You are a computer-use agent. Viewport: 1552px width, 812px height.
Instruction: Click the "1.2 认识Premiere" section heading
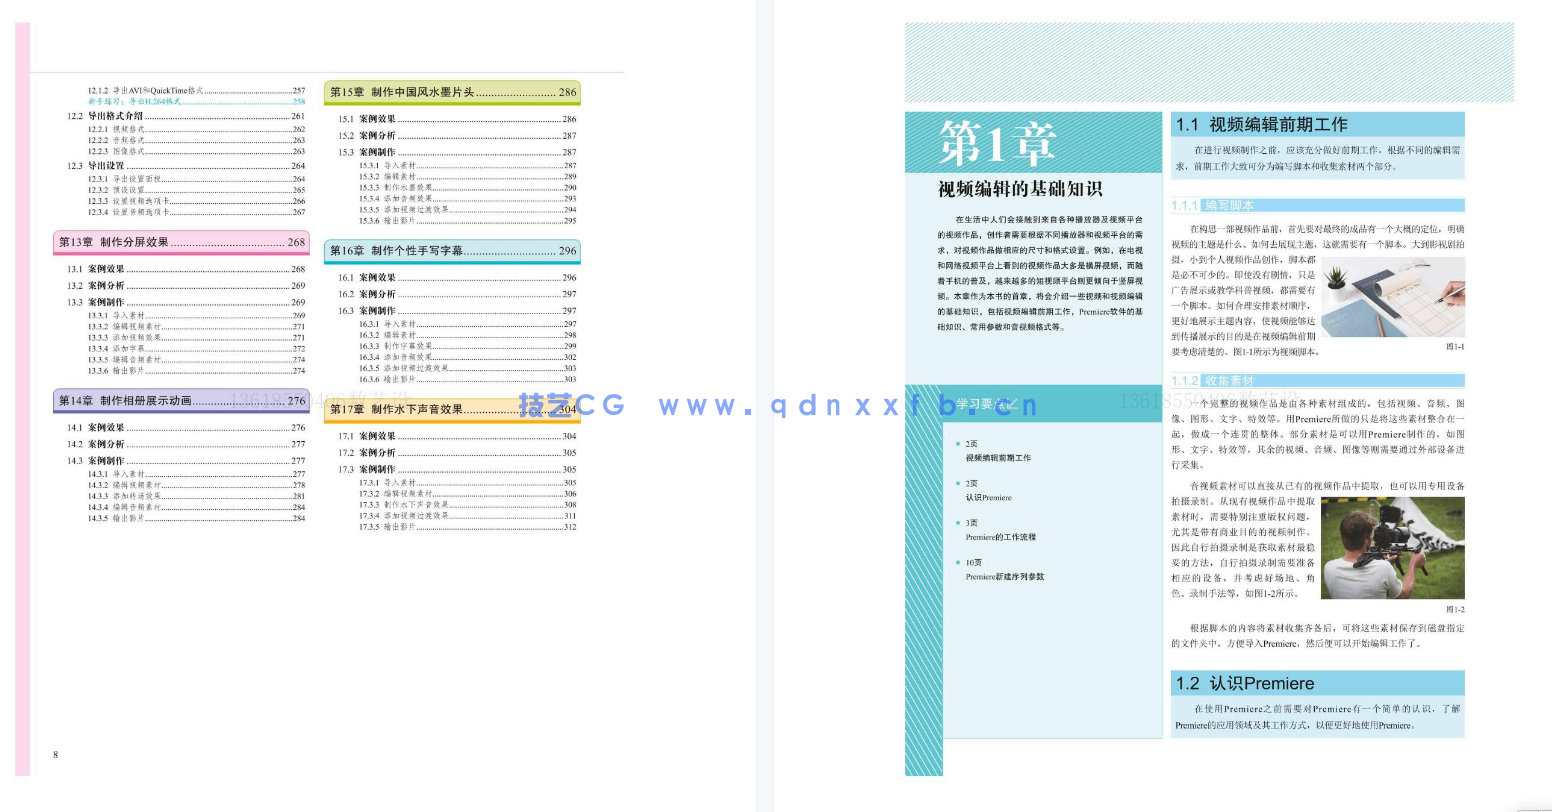coord(1241,682)
